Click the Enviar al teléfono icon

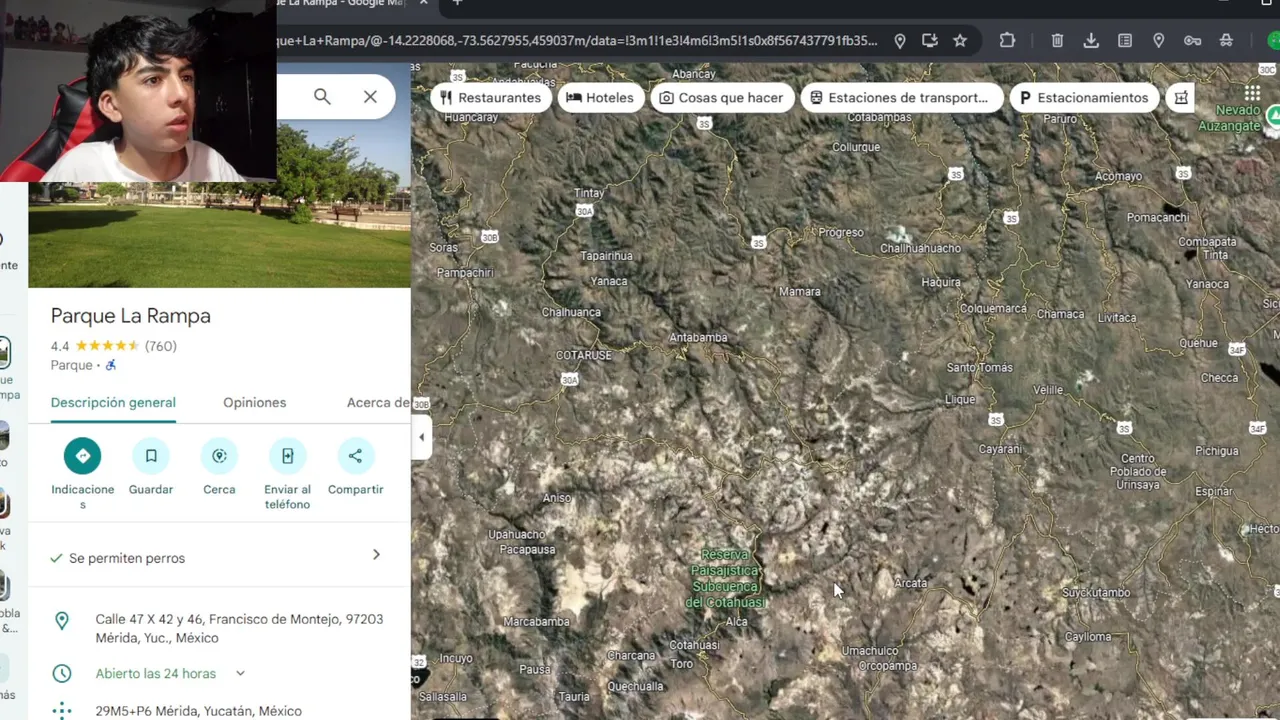(287, 456)
